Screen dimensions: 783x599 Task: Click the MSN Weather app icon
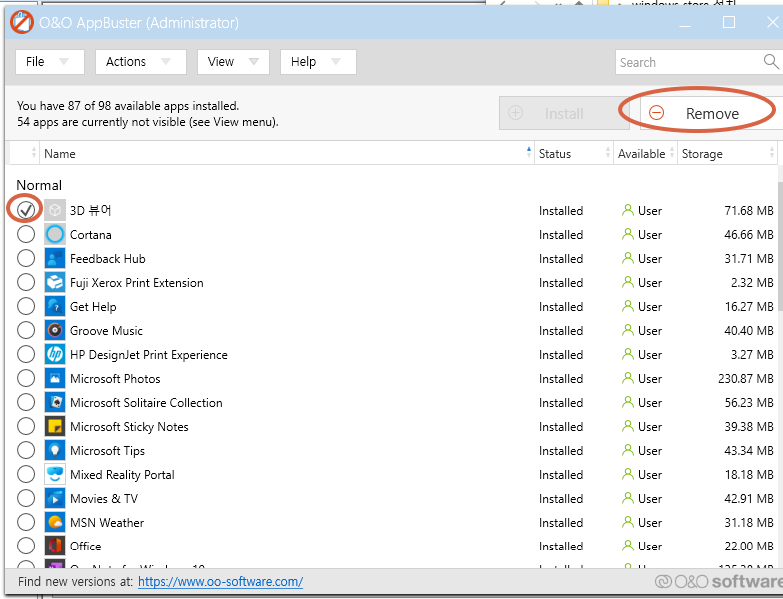[x=55, y=522]
